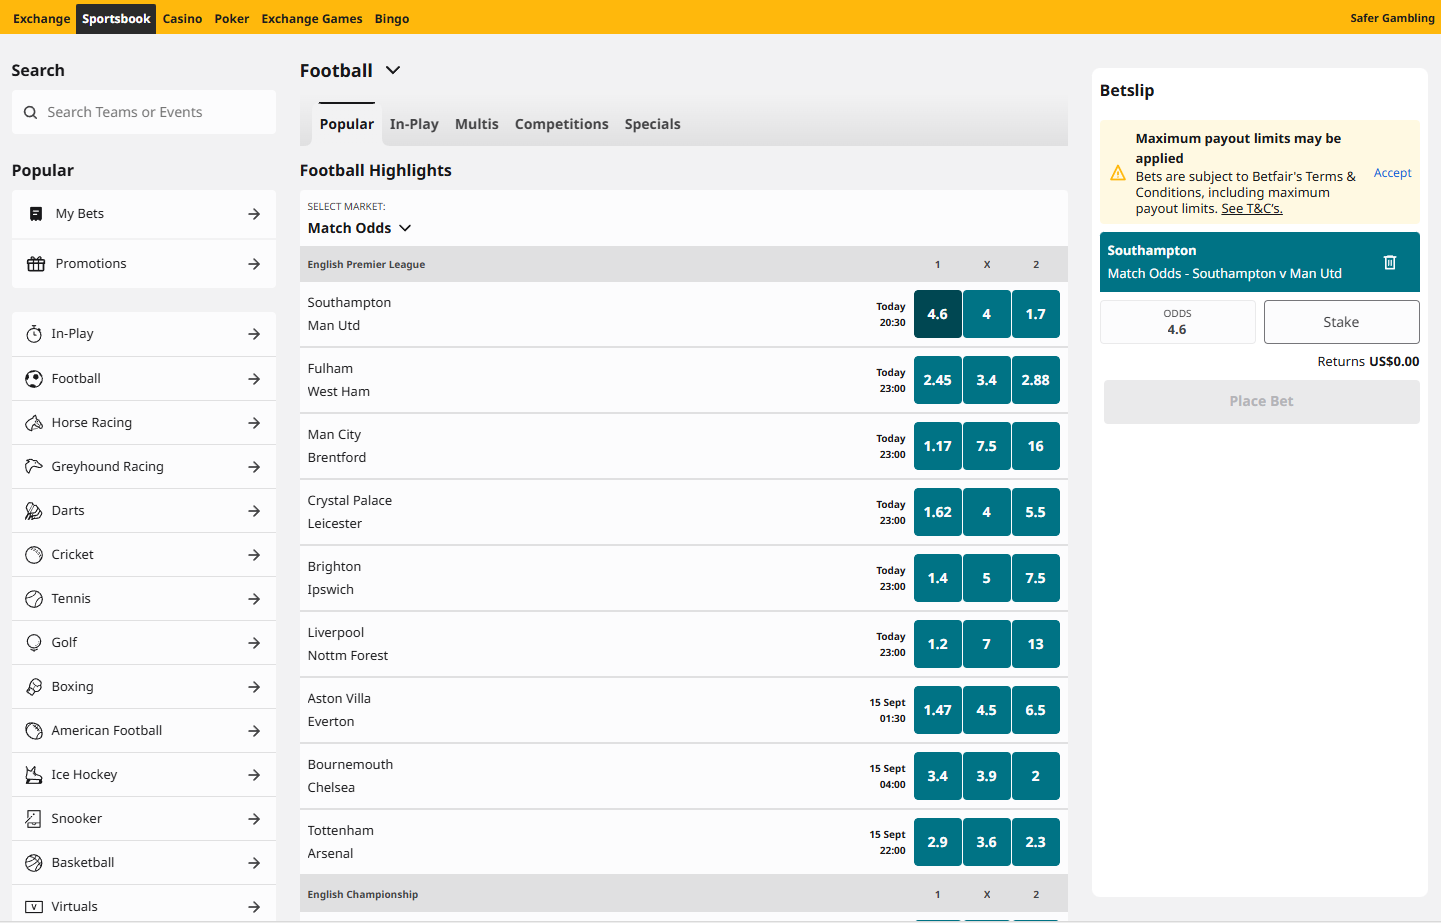
Task: Select Arsenal win odds 2.3
Action: (1036, 842)
